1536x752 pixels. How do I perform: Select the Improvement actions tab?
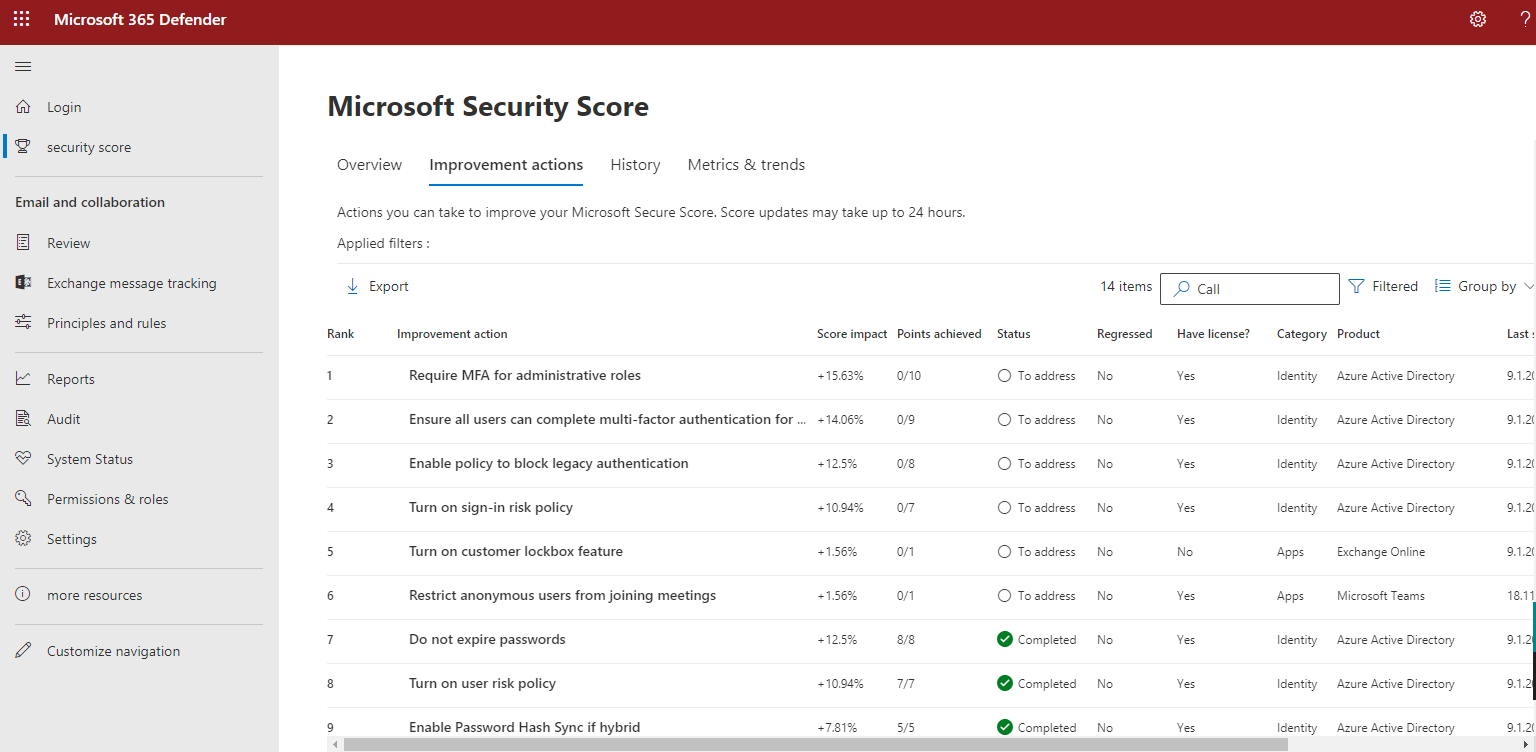point(506,165)
